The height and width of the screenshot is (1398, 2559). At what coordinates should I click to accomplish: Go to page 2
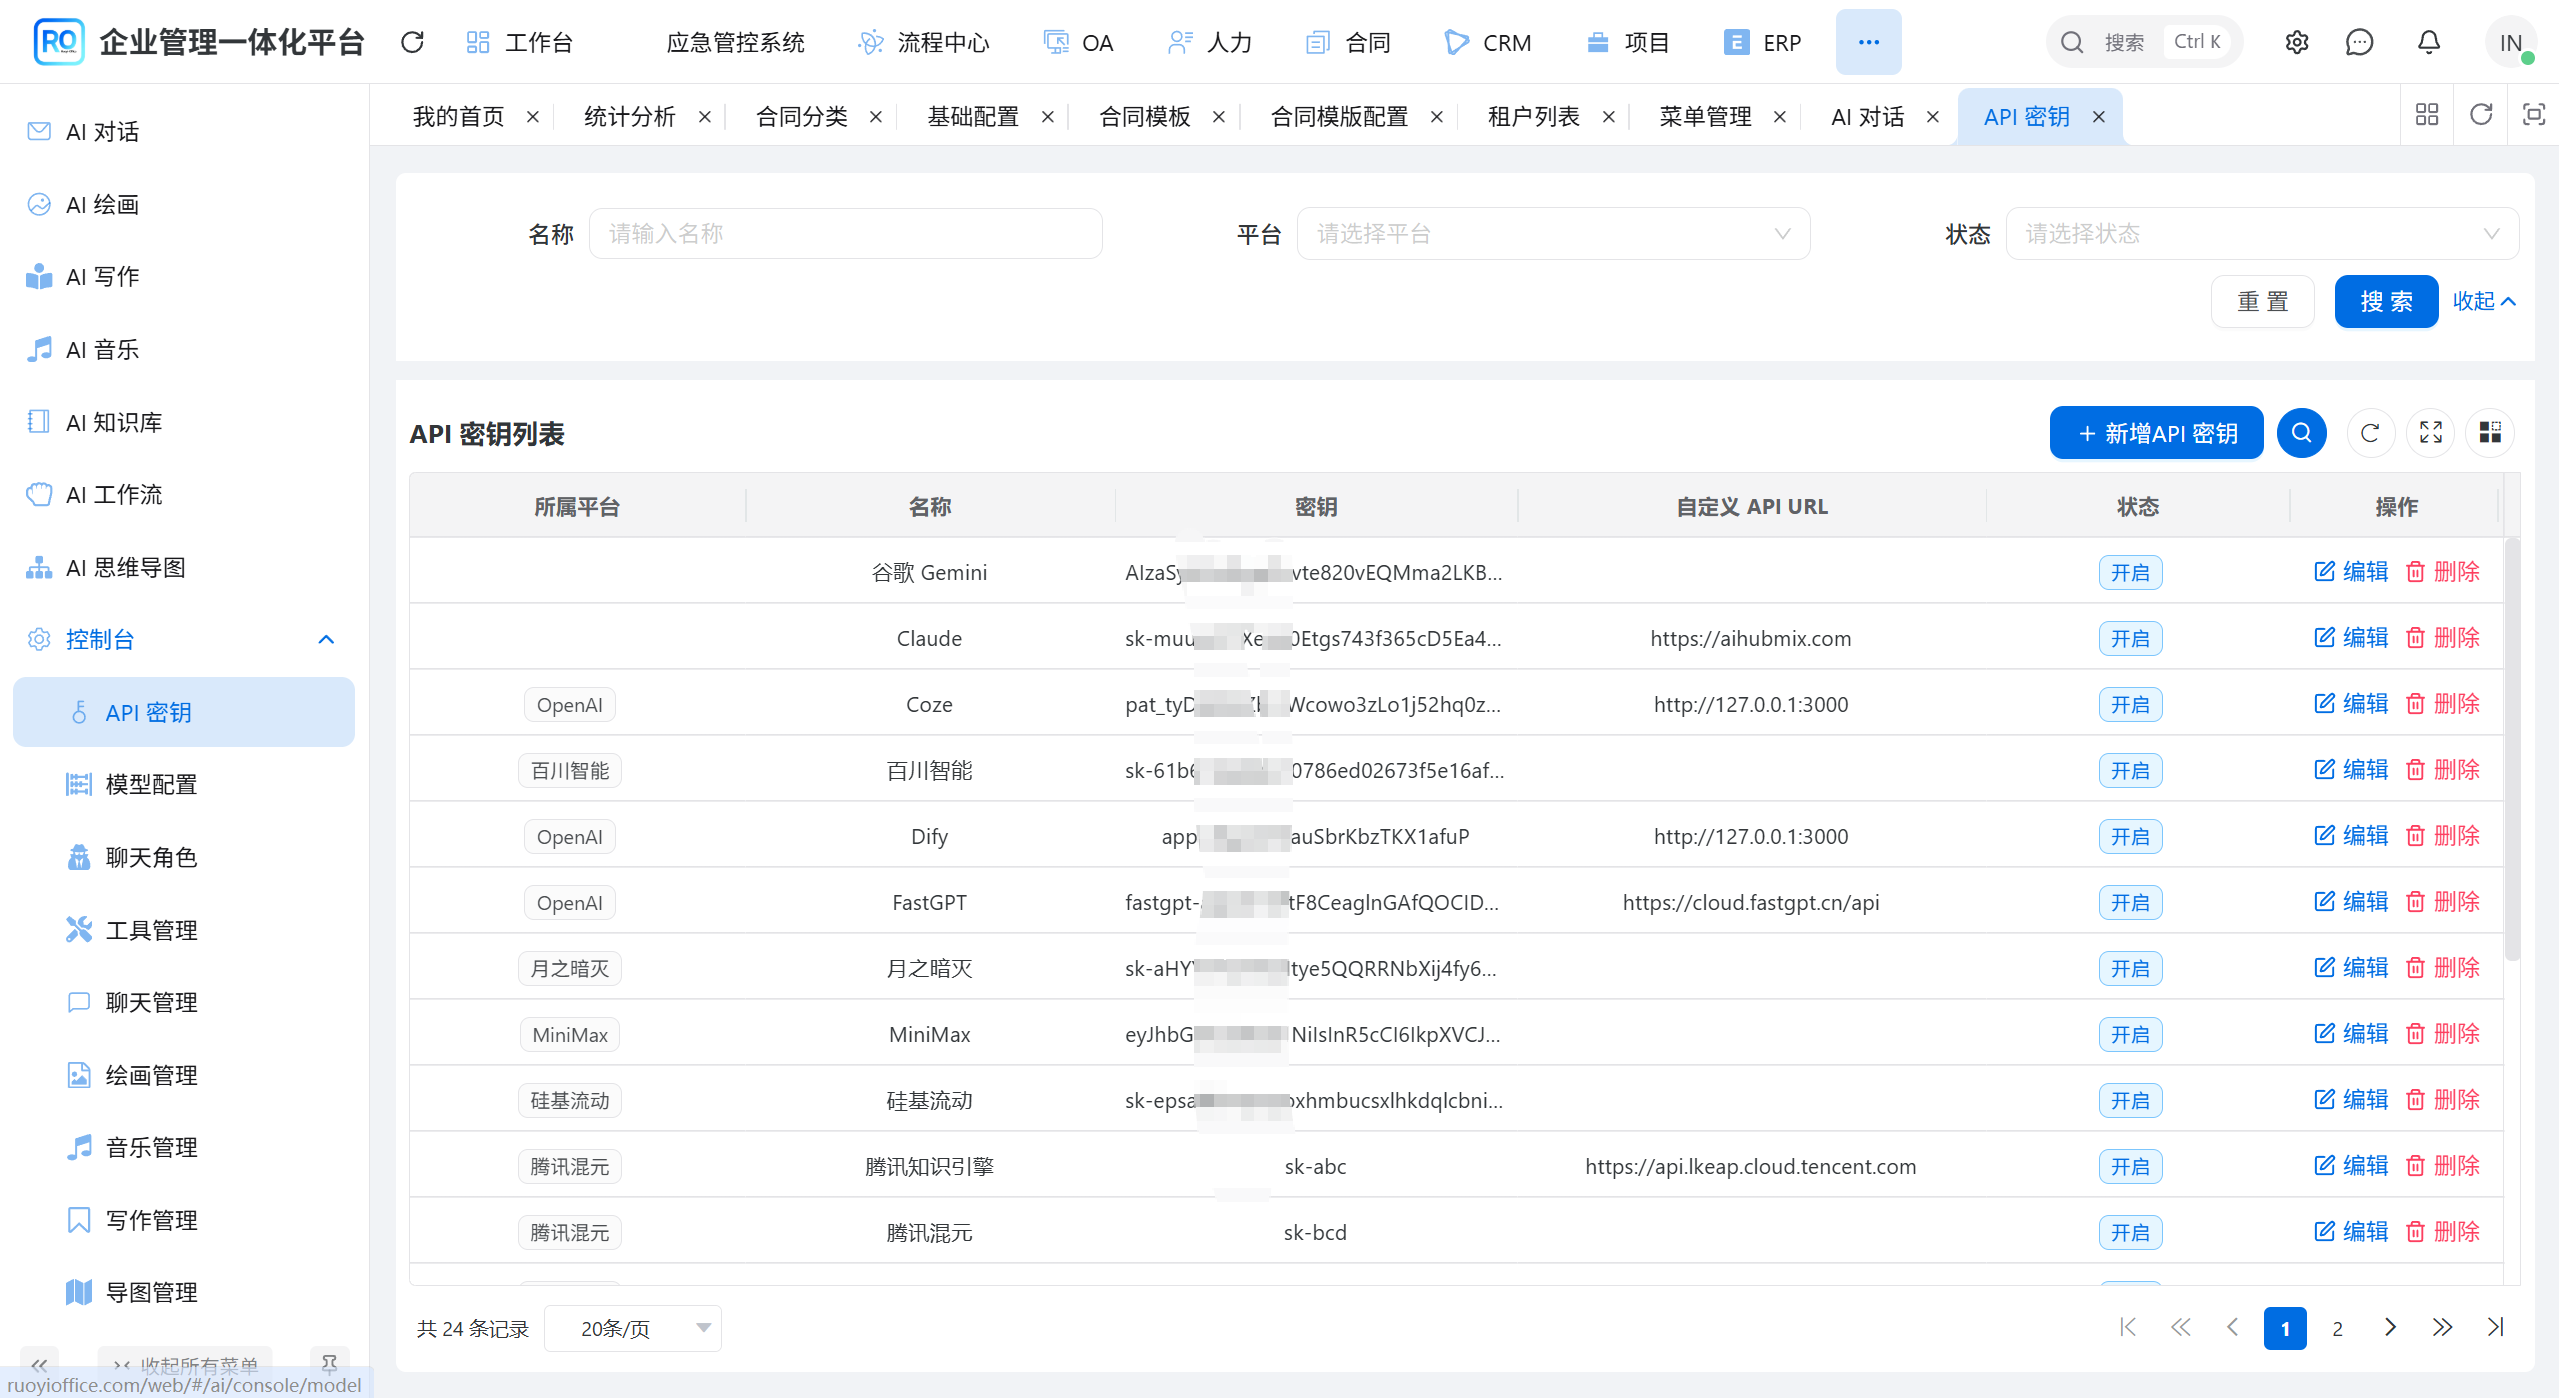click(2337, 1328)
